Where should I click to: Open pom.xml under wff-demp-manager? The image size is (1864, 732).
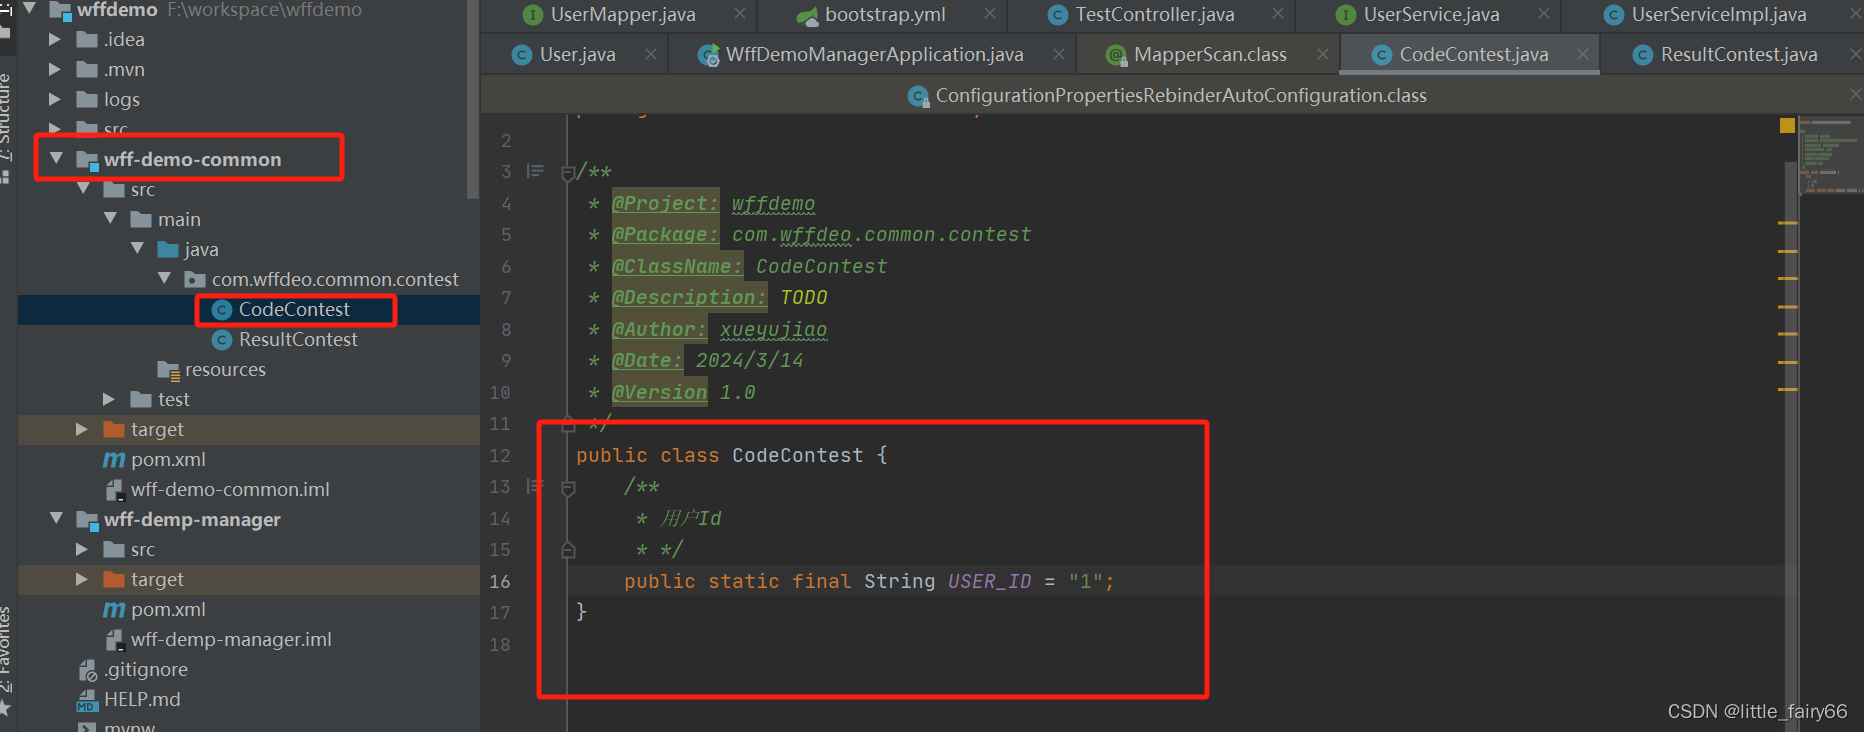(x=168, y=610)
